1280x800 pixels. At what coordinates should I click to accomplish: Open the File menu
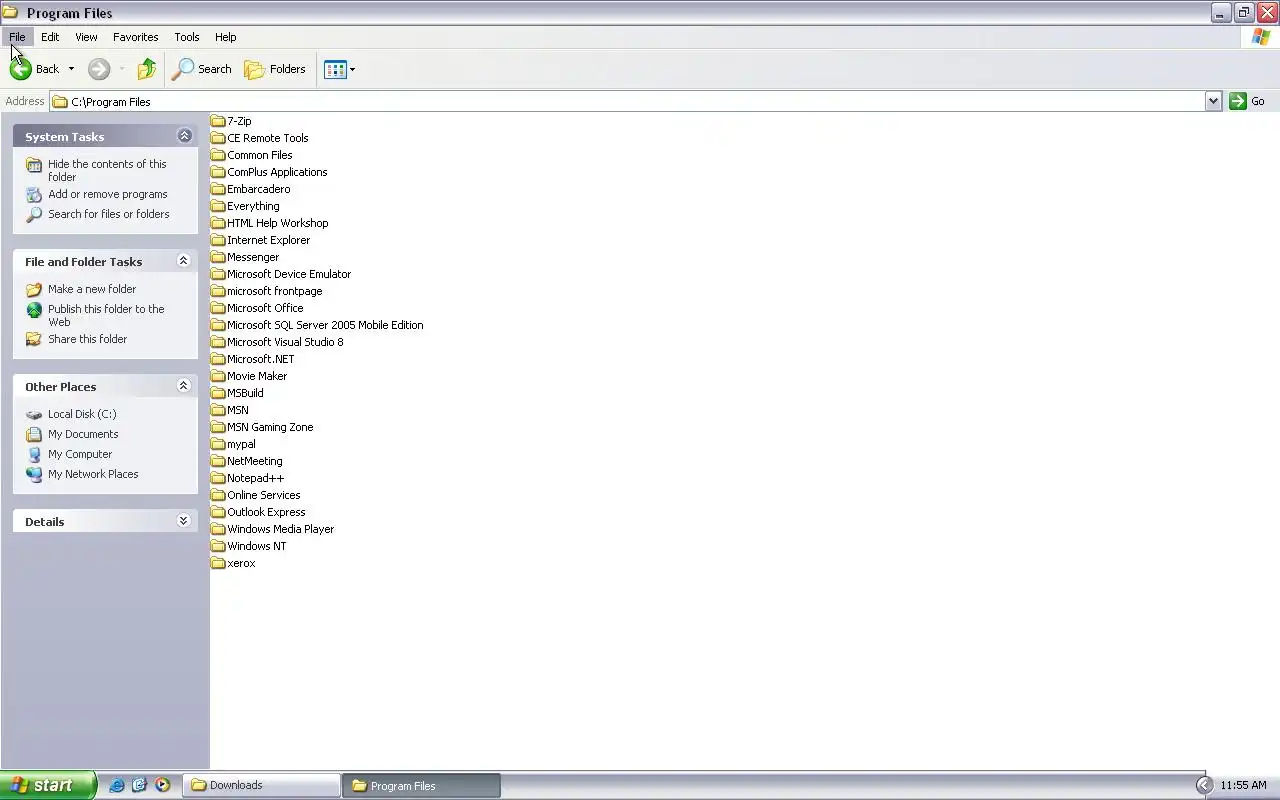coord(17,37)
